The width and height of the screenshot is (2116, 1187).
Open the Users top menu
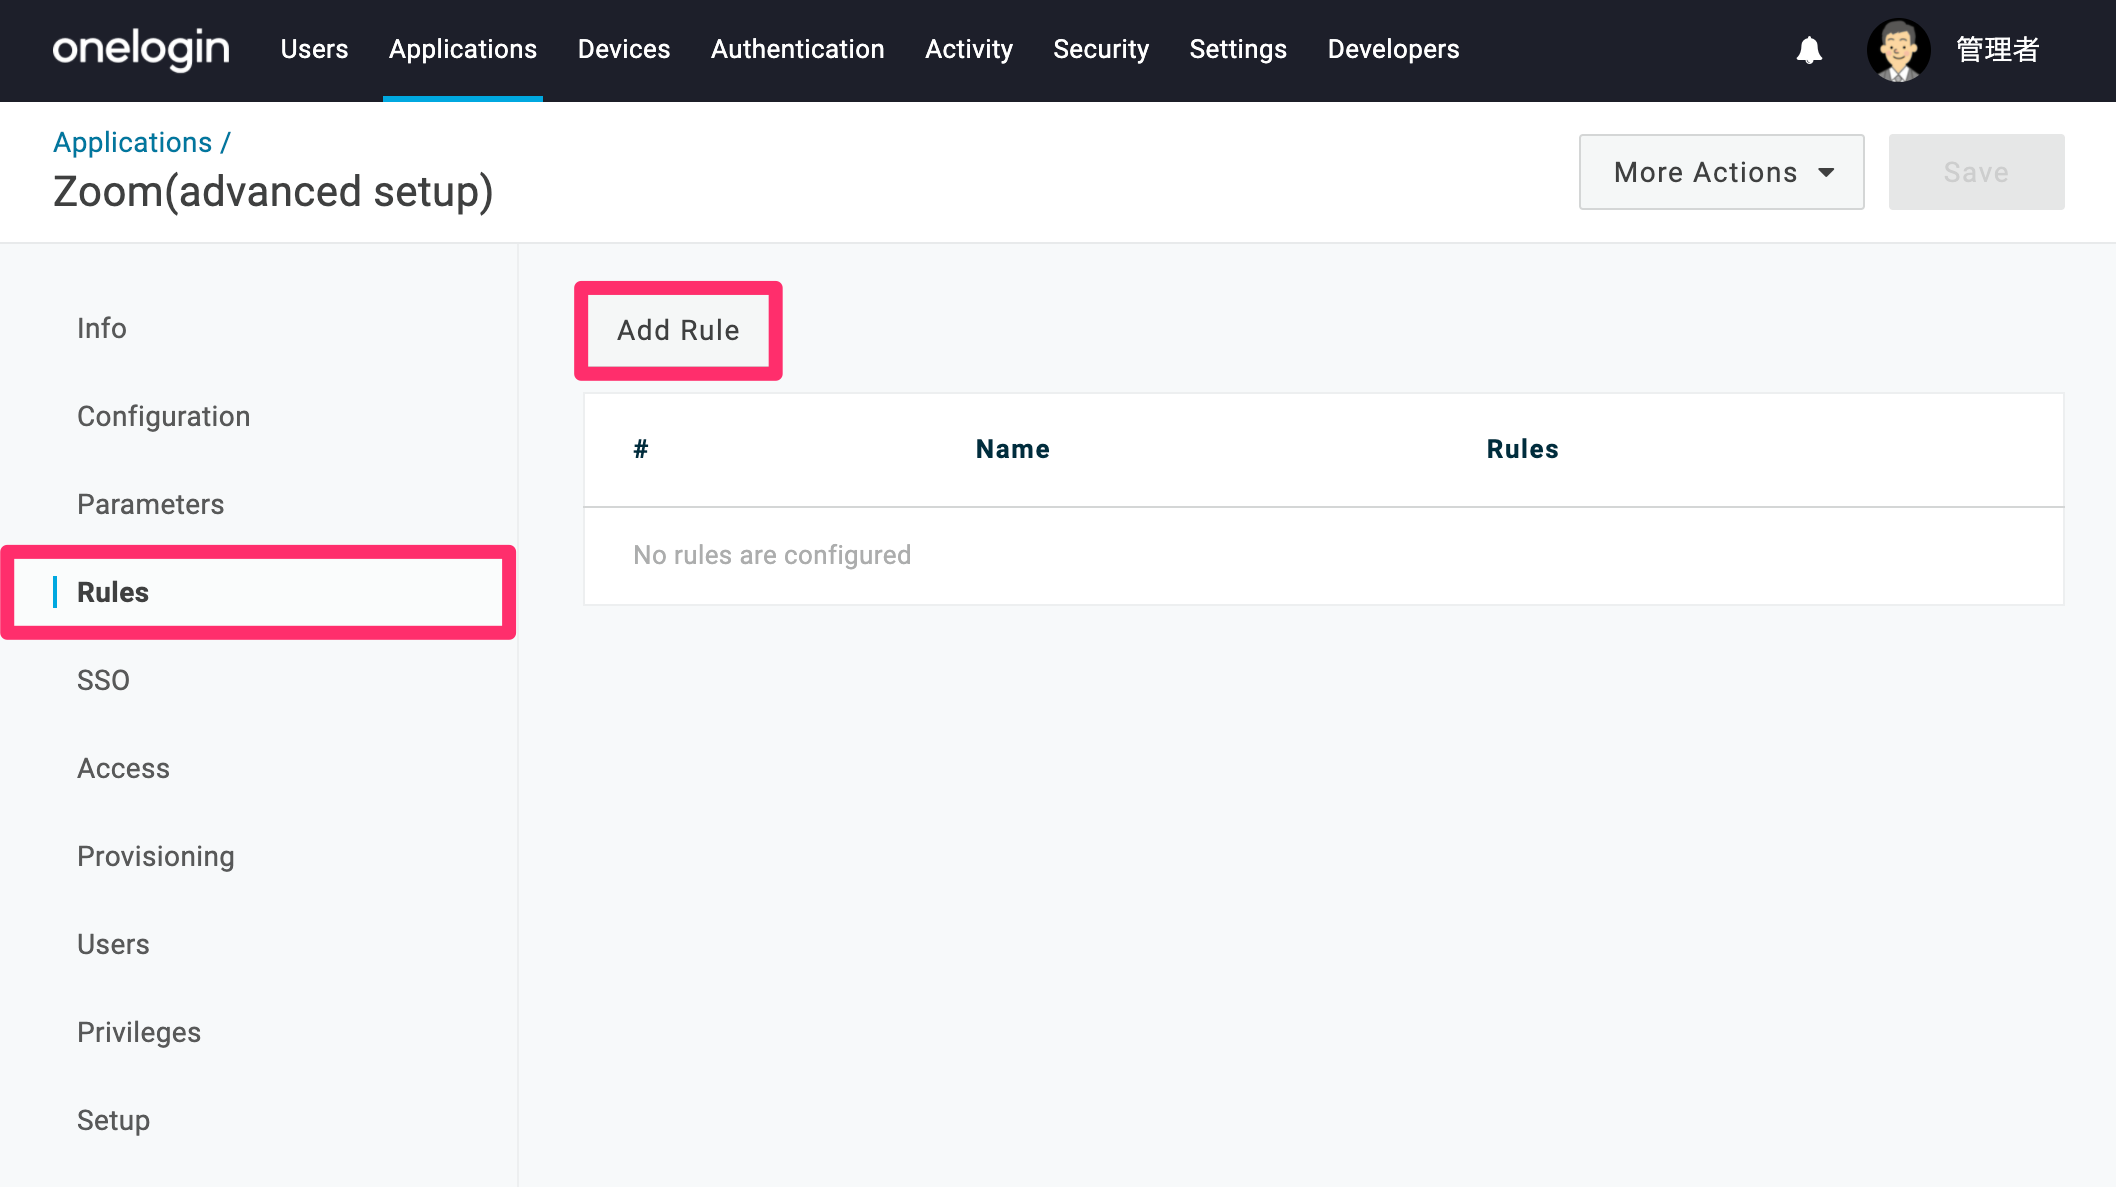tap(314, 49)
